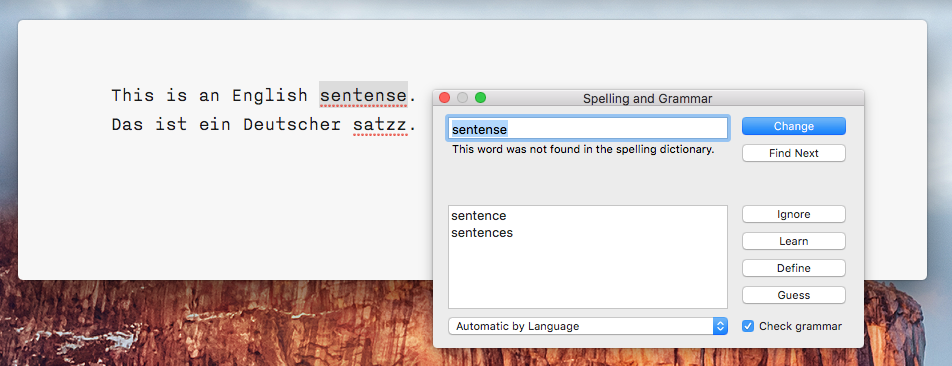
Task: Click the misspelled word "satzz" in the document
Action: [x=379, y=125]
